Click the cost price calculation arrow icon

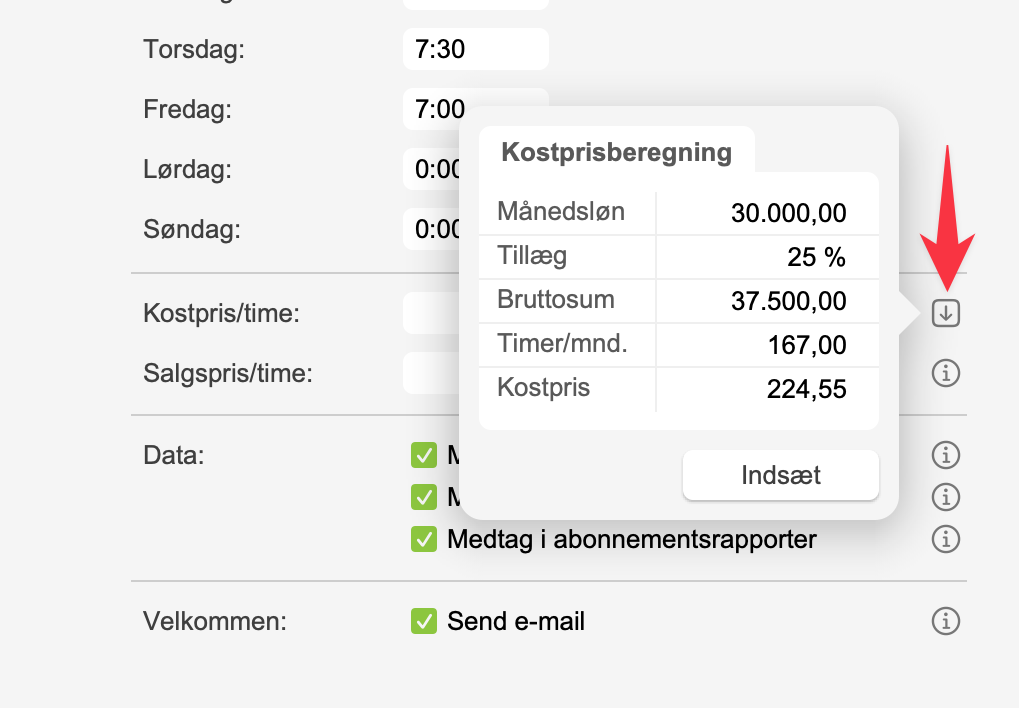945,313
